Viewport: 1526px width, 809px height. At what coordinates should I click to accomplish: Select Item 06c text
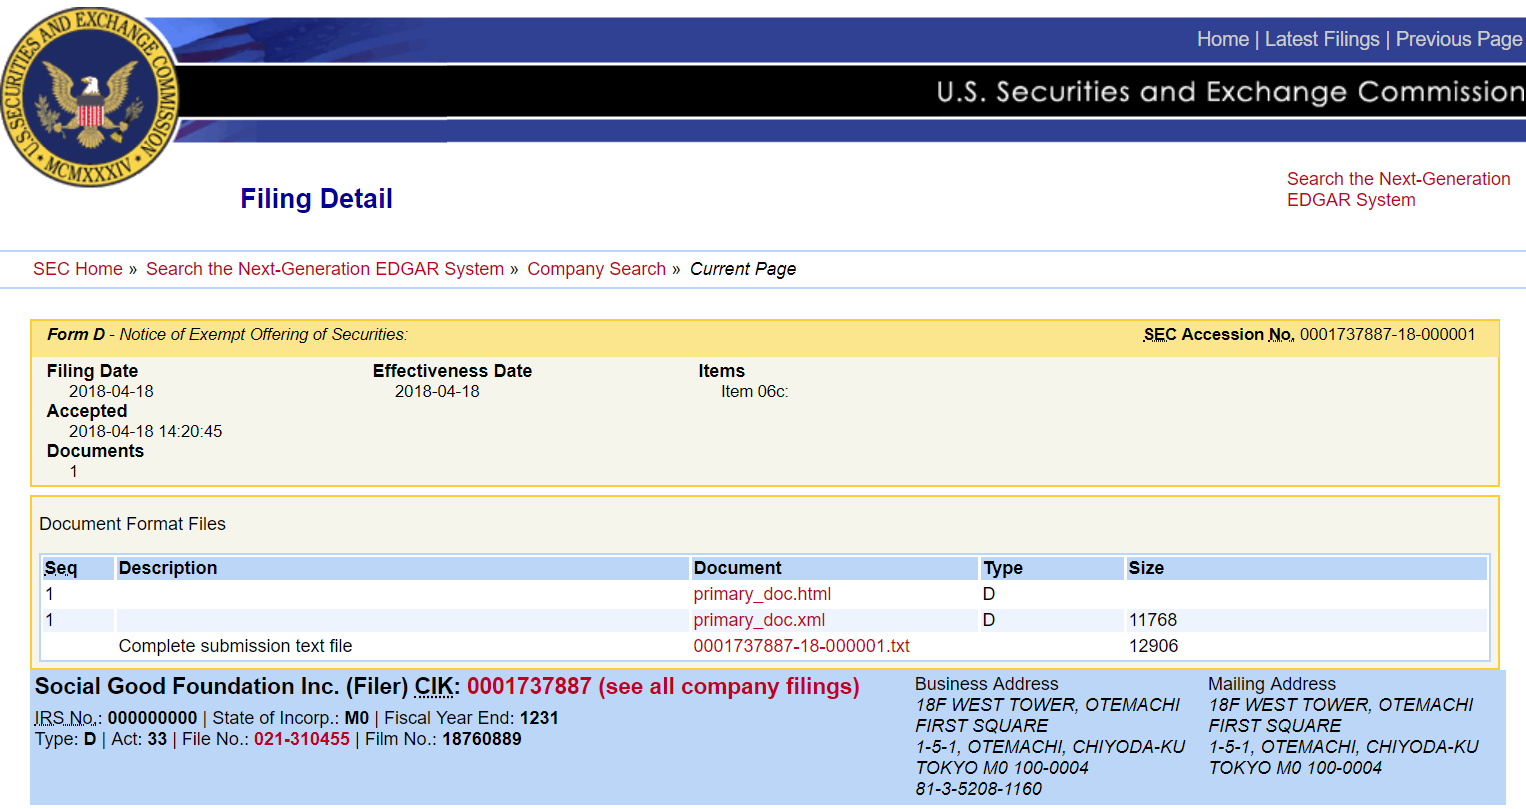coord(754,392)
